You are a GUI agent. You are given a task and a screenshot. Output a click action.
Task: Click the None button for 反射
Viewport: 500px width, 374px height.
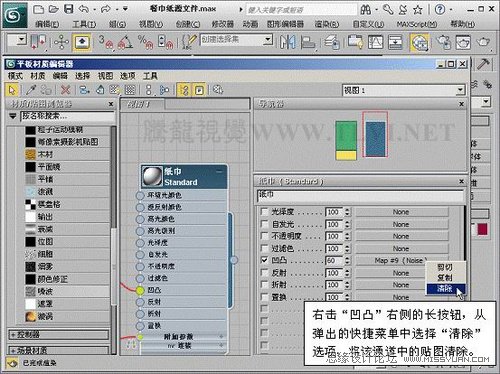coord(401,273)
